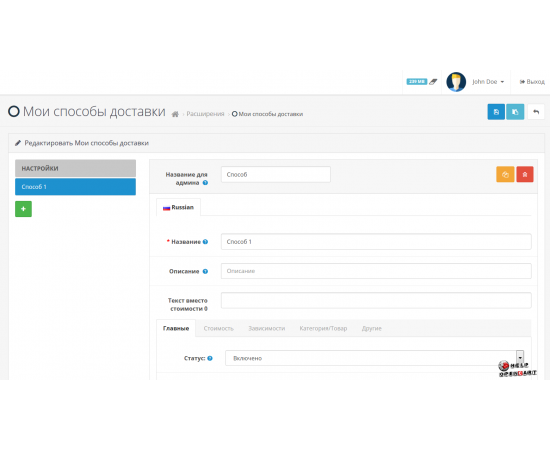Click the orange copy method button
Screen dimensions: 550x450
pos(505,174)
